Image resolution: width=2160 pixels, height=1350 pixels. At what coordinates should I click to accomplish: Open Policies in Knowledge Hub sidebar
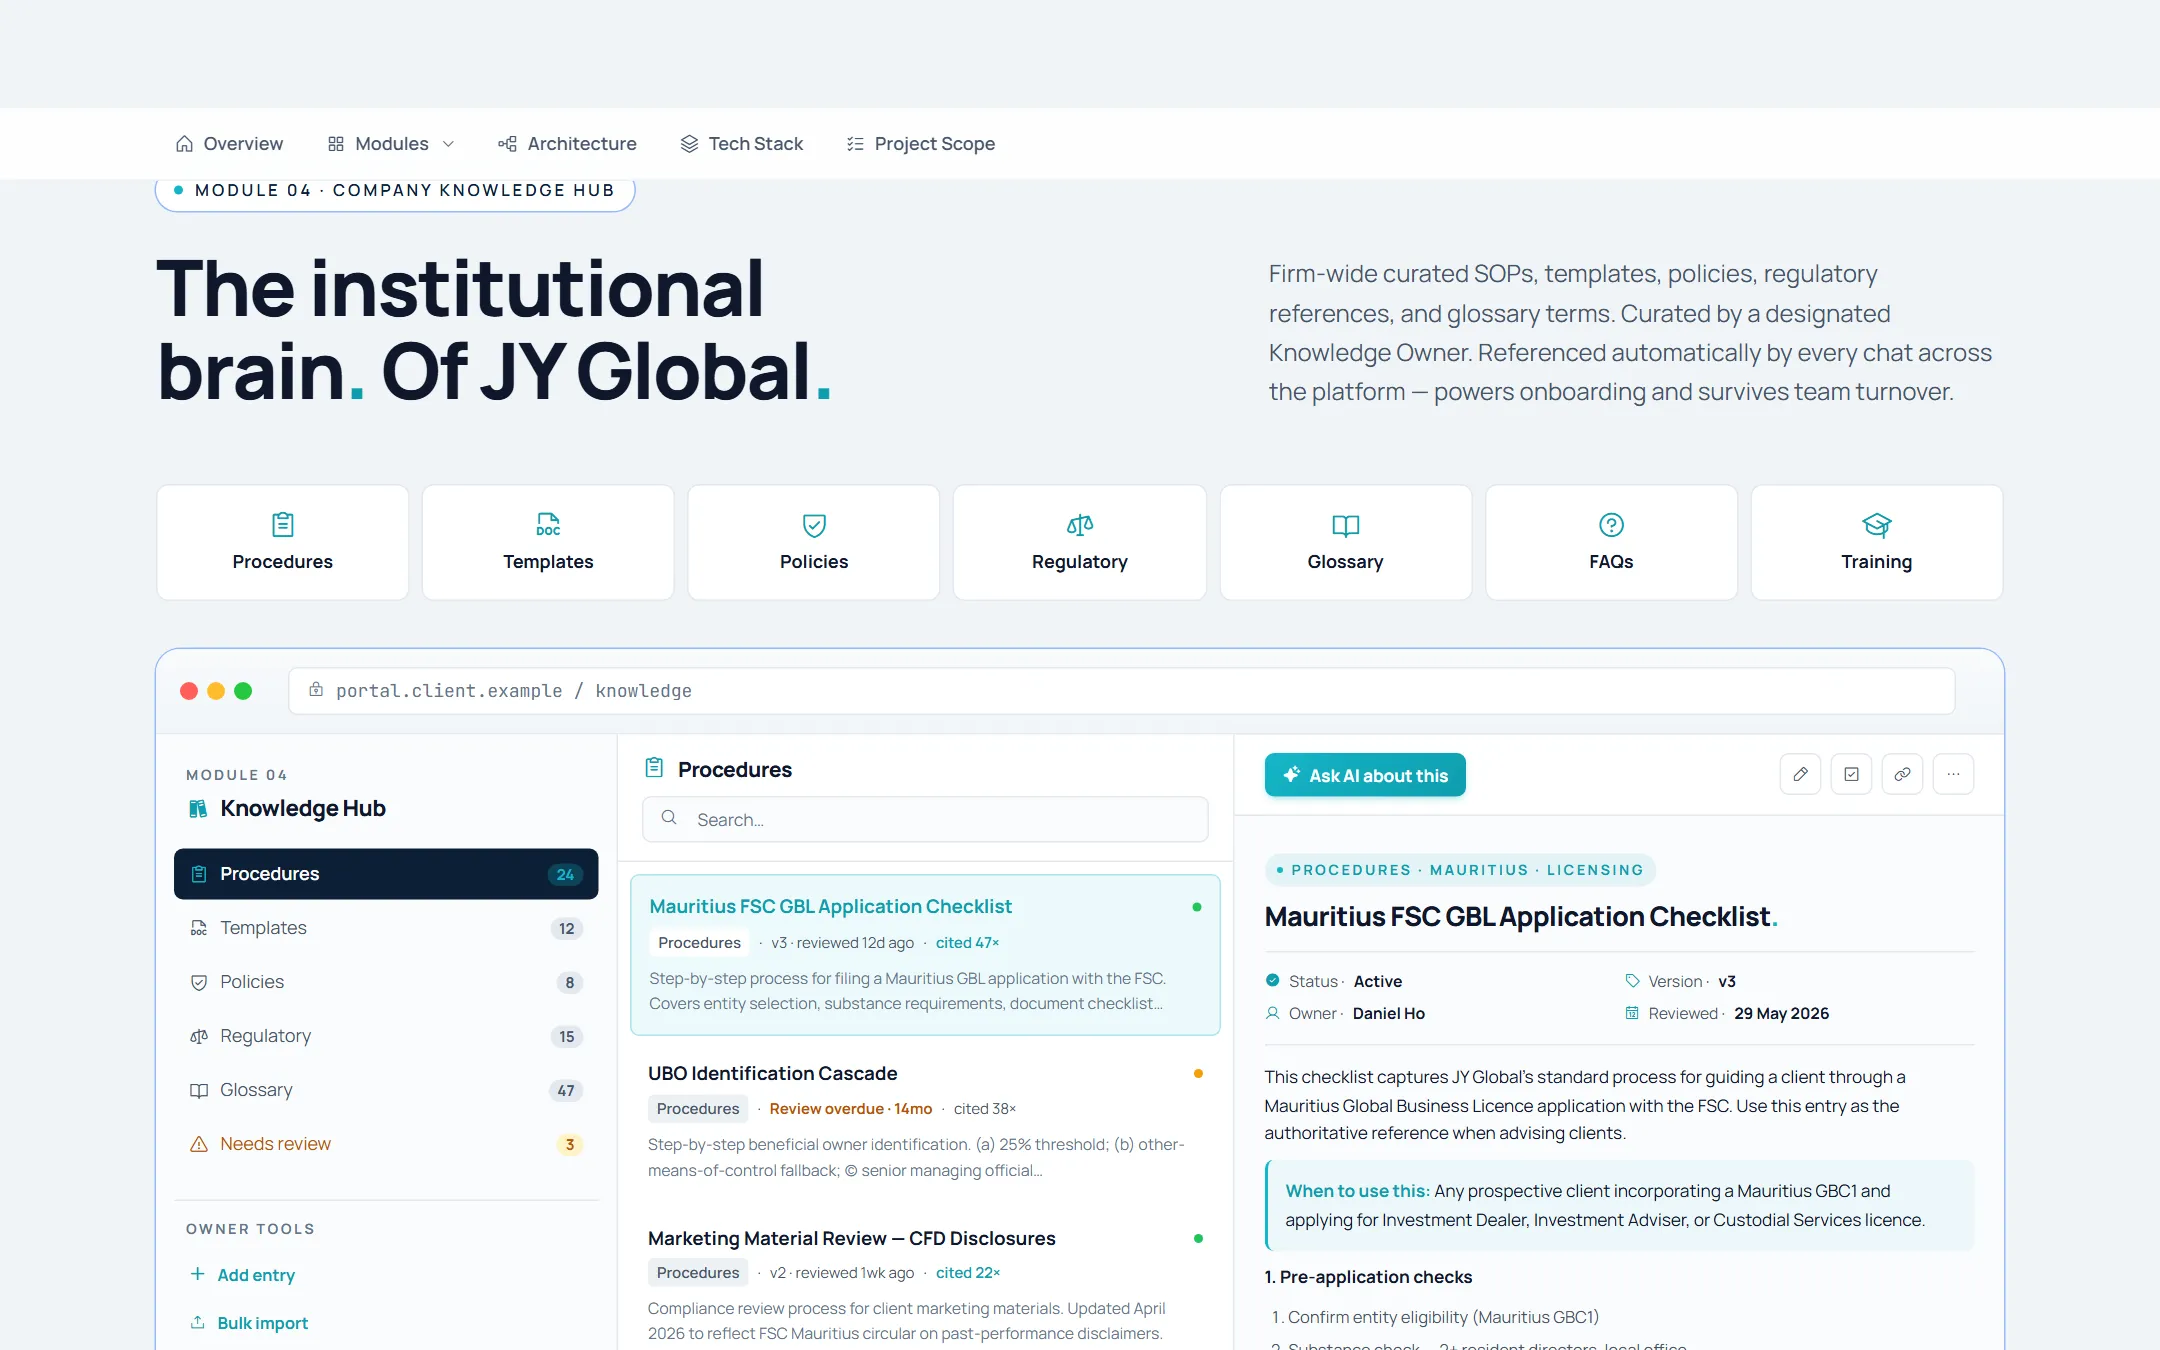tap(386, 982)
